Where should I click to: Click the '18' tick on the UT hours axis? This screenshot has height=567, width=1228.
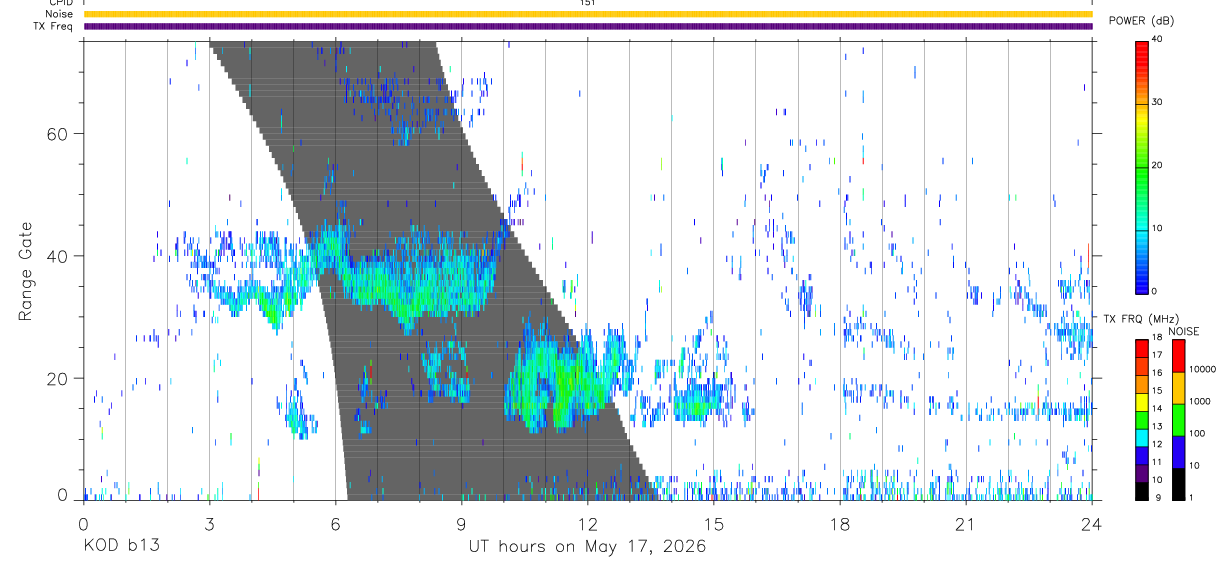coord(839,524)
